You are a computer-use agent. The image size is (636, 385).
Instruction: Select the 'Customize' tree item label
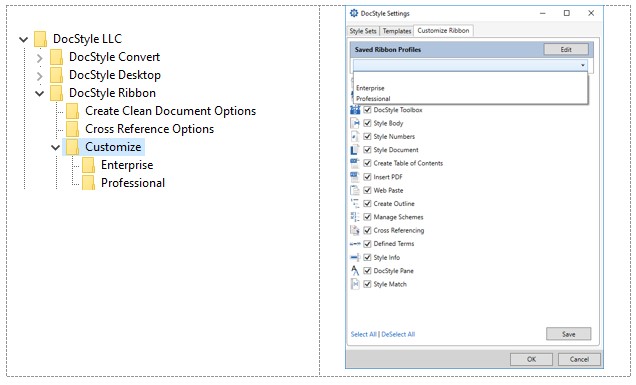point(113,147)
